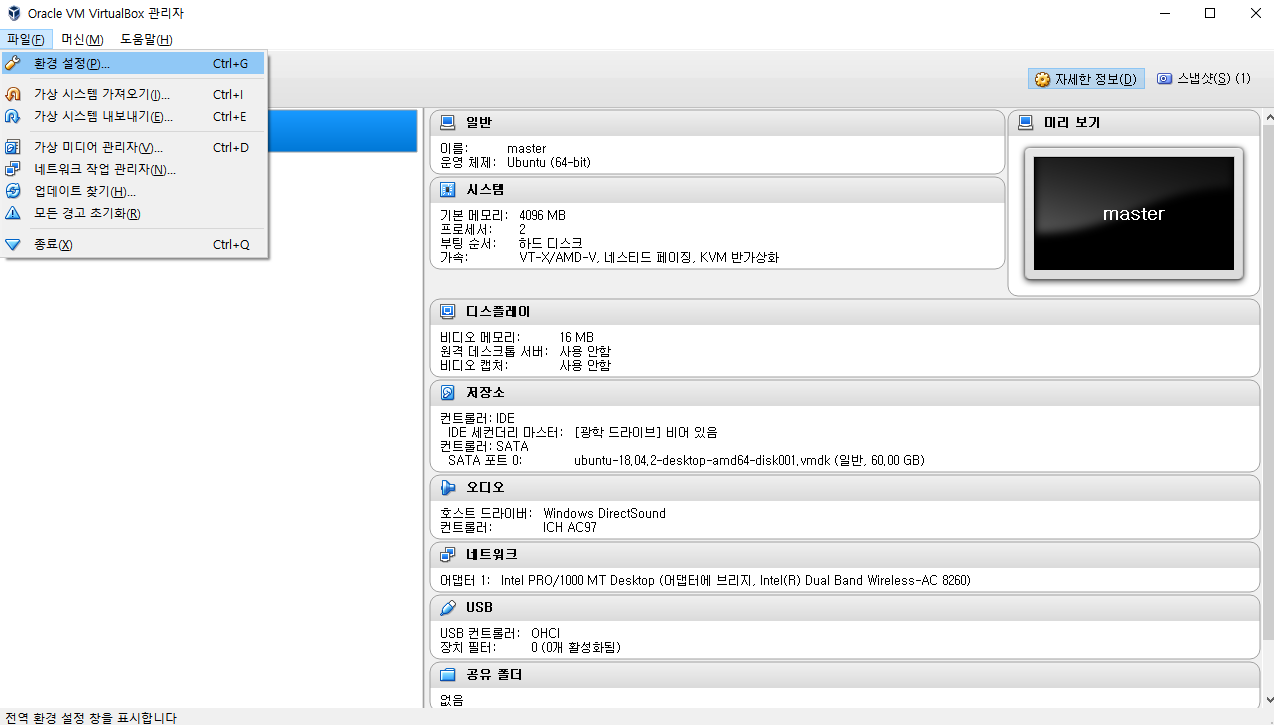Click exit arrow icon beside 종료

(13, 245)
